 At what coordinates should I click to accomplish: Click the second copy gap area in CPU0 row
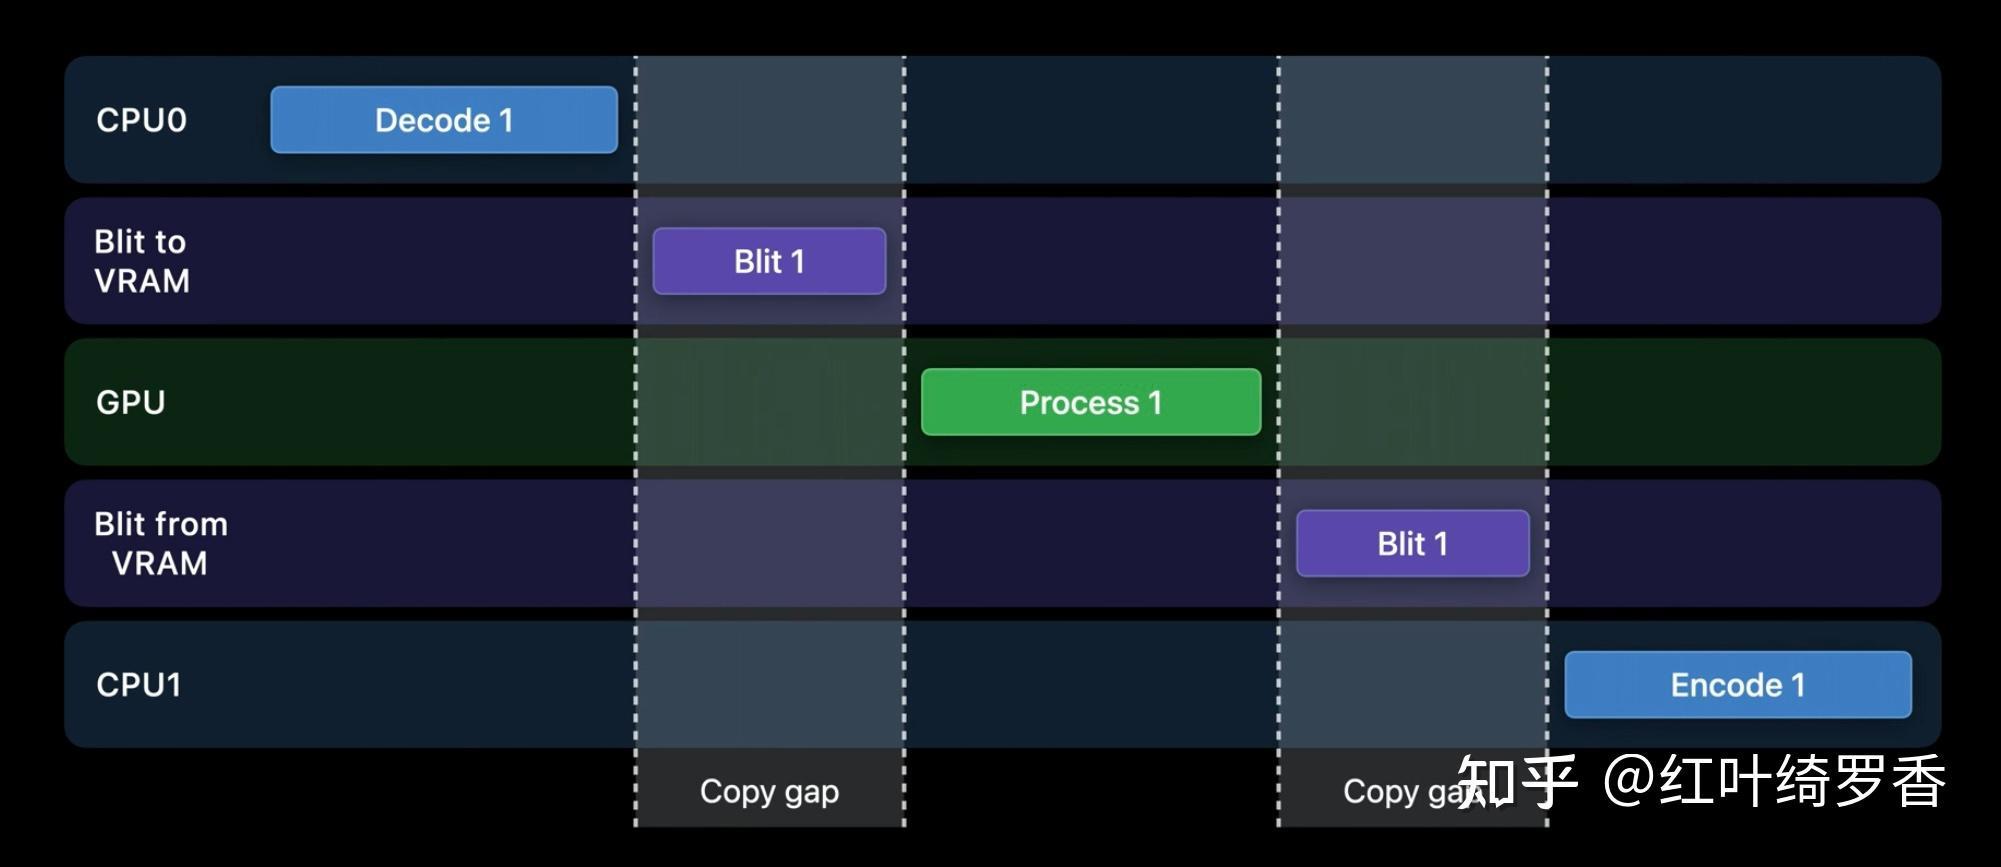click(1412, 120)
